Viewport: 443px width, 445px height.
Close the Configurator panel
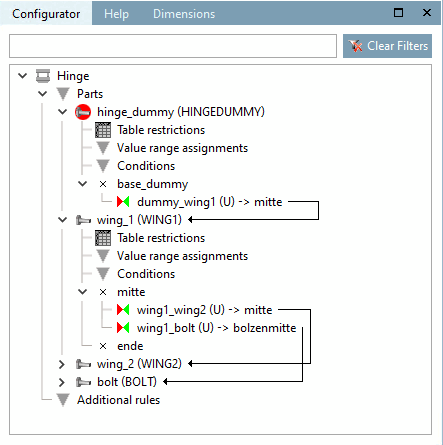[427, 13]
